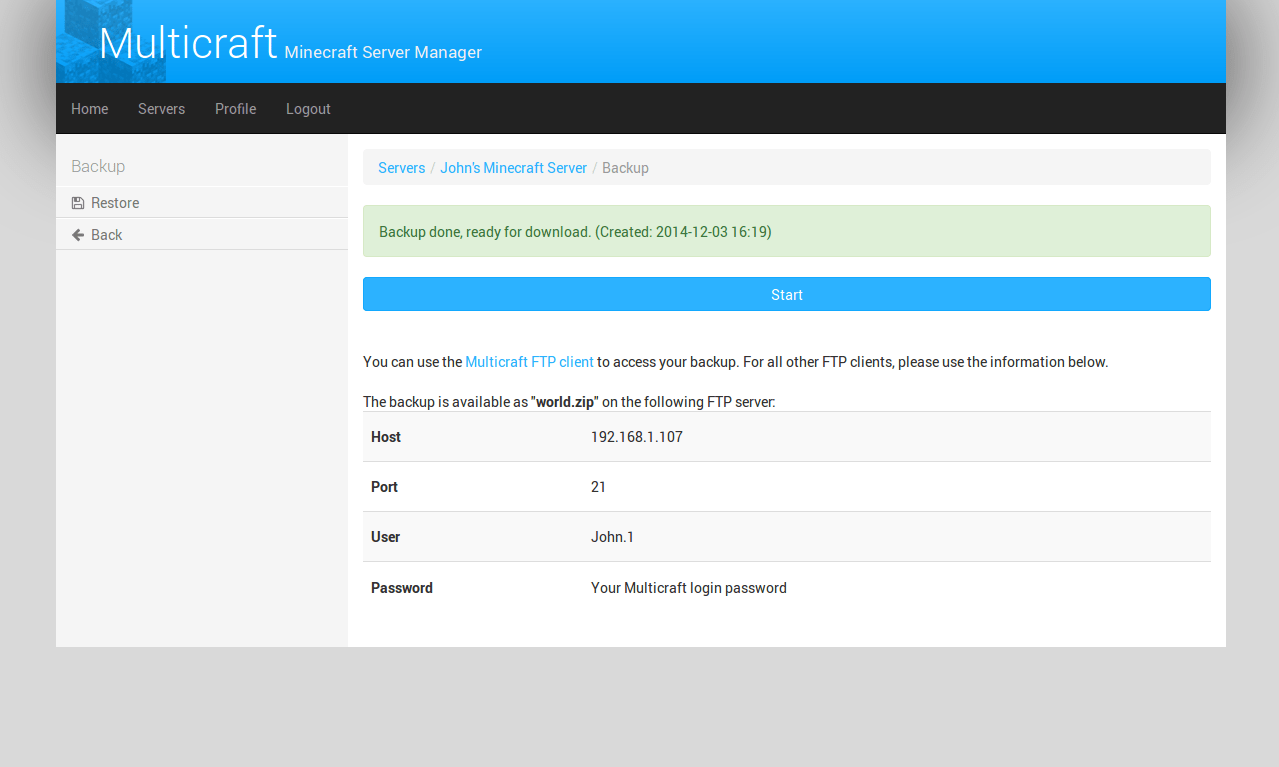The image size is (1279, 767).
Task: Select Back in the sidebar
Action: (202, 235)
